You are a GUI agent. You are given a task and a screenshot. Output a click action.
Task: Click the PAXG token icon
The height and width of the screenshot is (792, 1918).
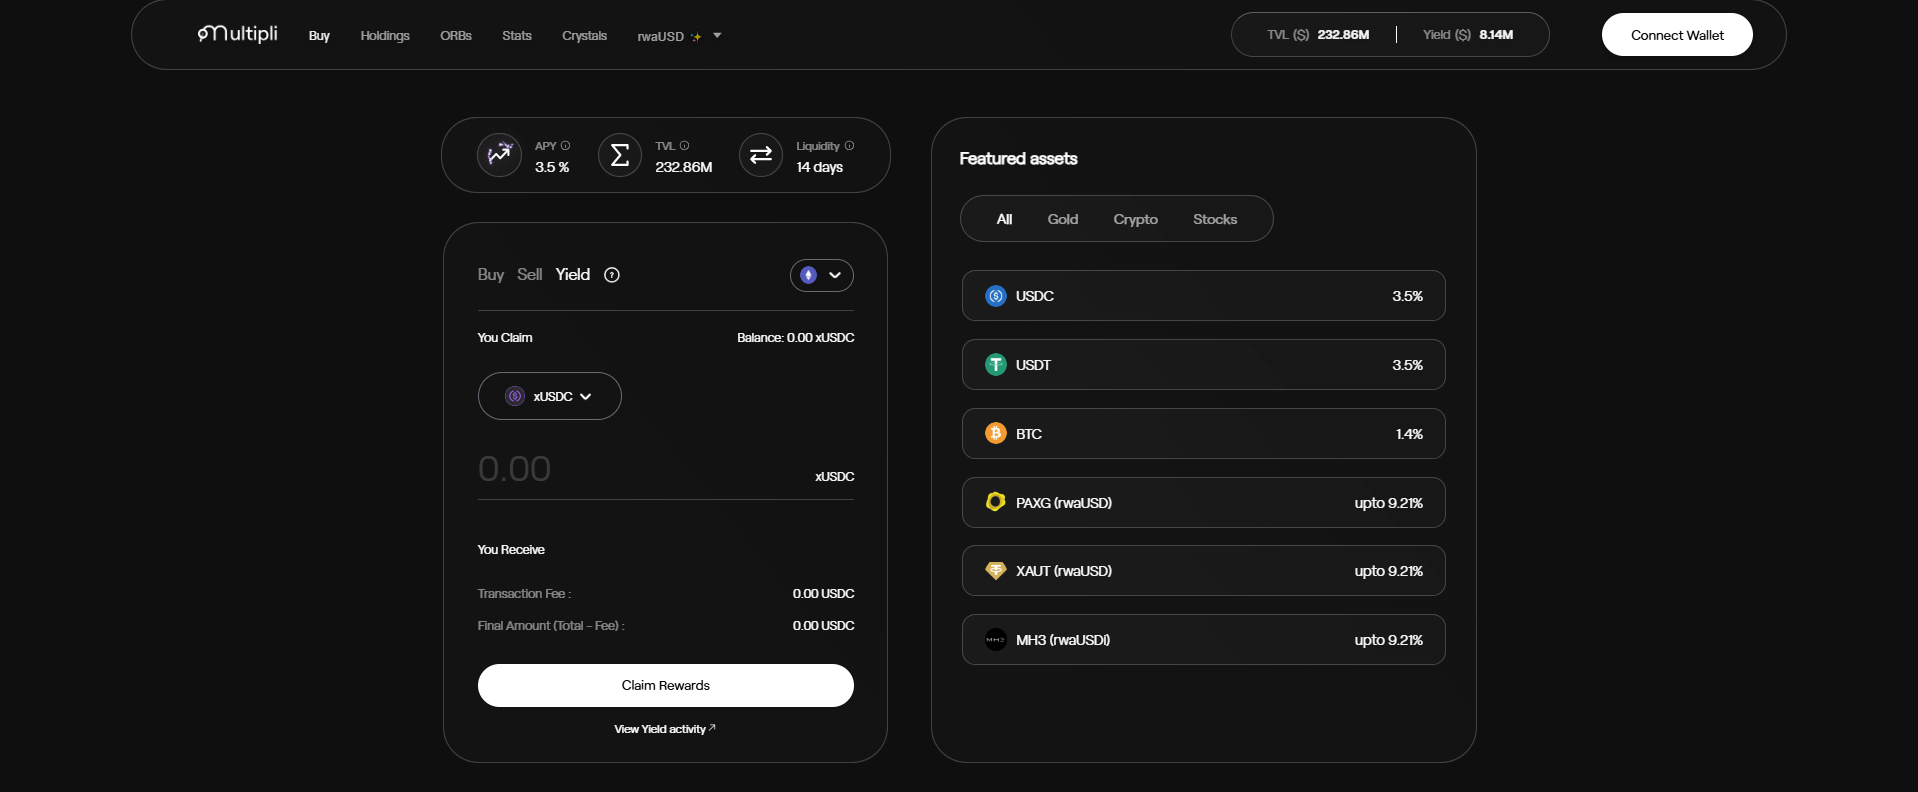point(996,502)
